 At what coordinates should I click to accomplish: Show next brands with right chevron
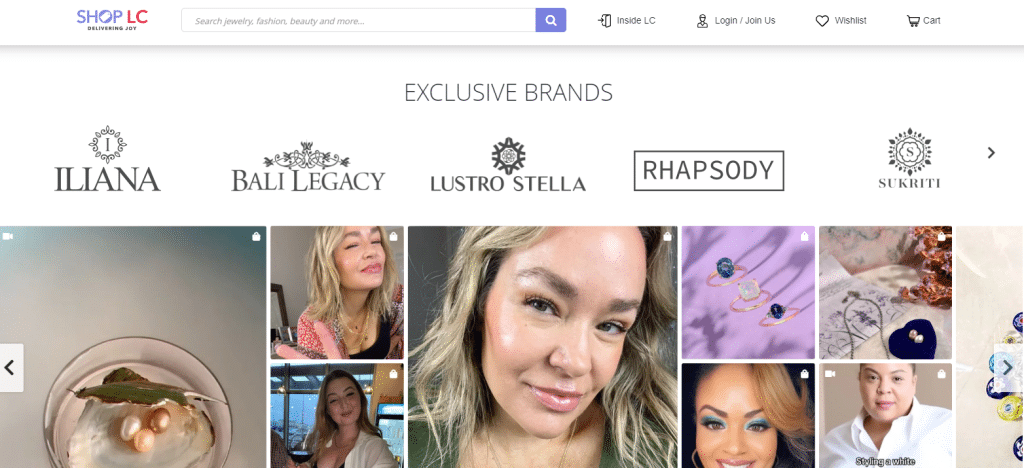point(991,153)
